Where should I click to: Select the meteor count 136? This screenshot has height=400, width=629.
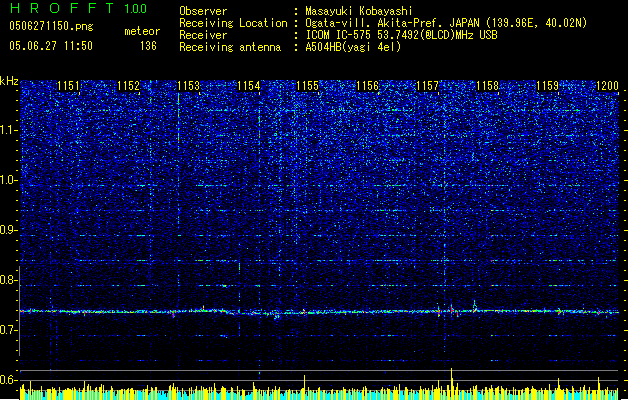[x=148, y=46]
